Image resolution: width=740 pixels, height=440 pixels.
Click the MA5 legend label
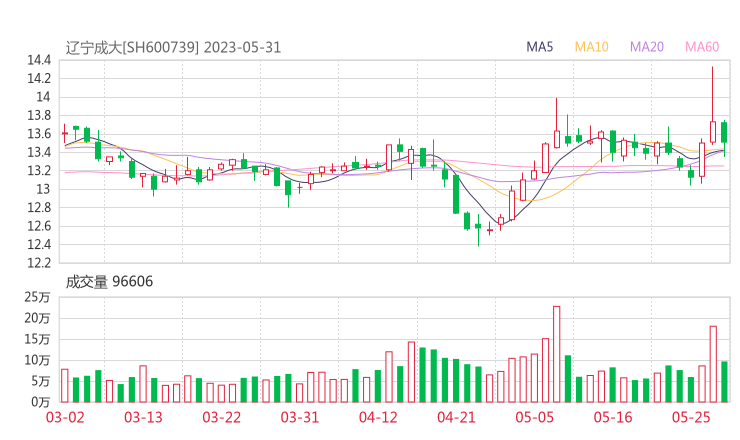(x=539, y=47)
